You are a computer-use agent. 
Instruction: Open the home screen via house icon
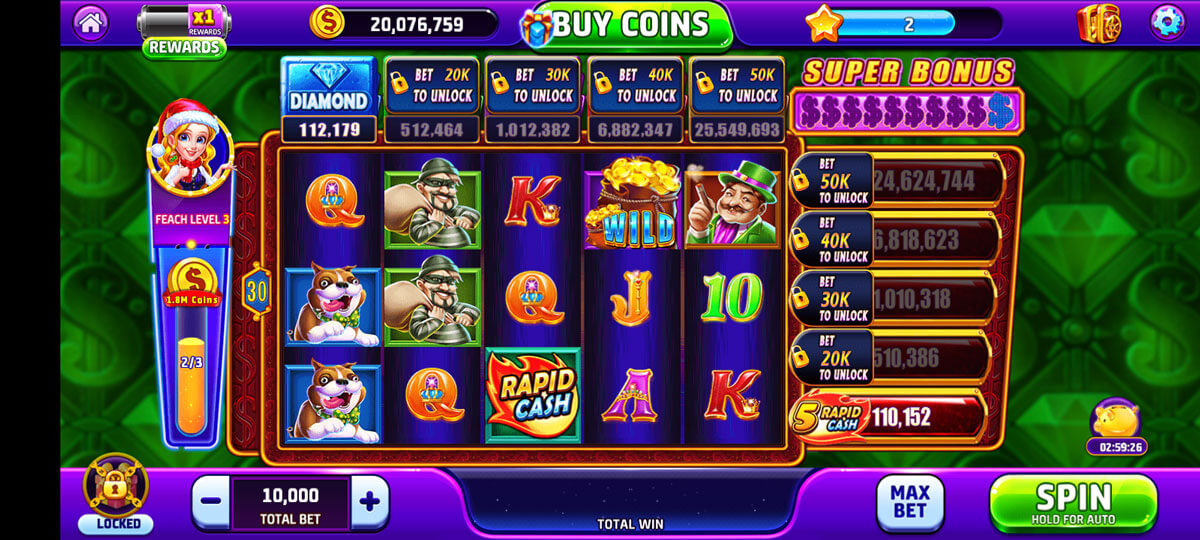pos(91,22)
